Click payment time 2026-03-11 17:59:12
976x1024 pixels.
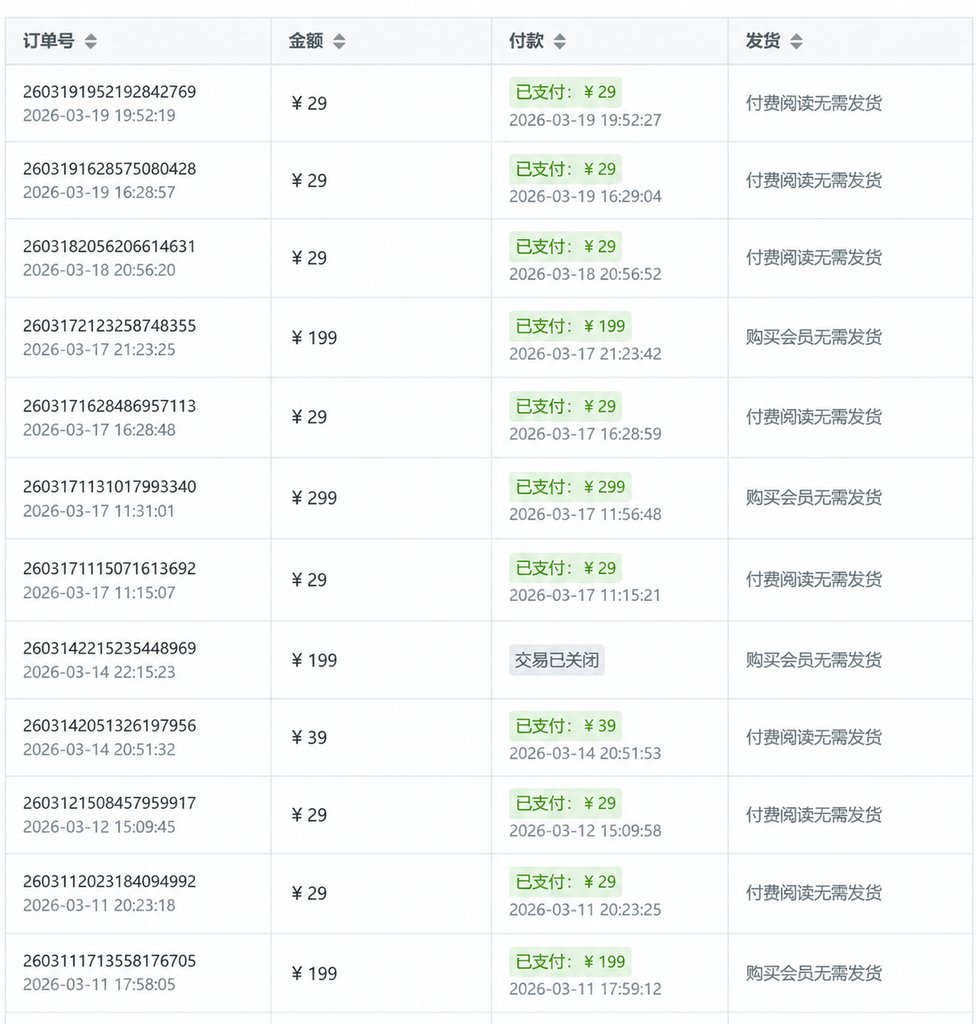coord(585,989)
